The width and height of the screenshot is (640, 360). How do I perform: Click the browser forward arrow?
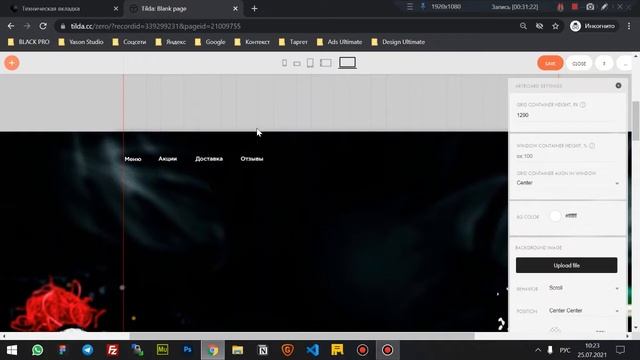click(27, 26)
